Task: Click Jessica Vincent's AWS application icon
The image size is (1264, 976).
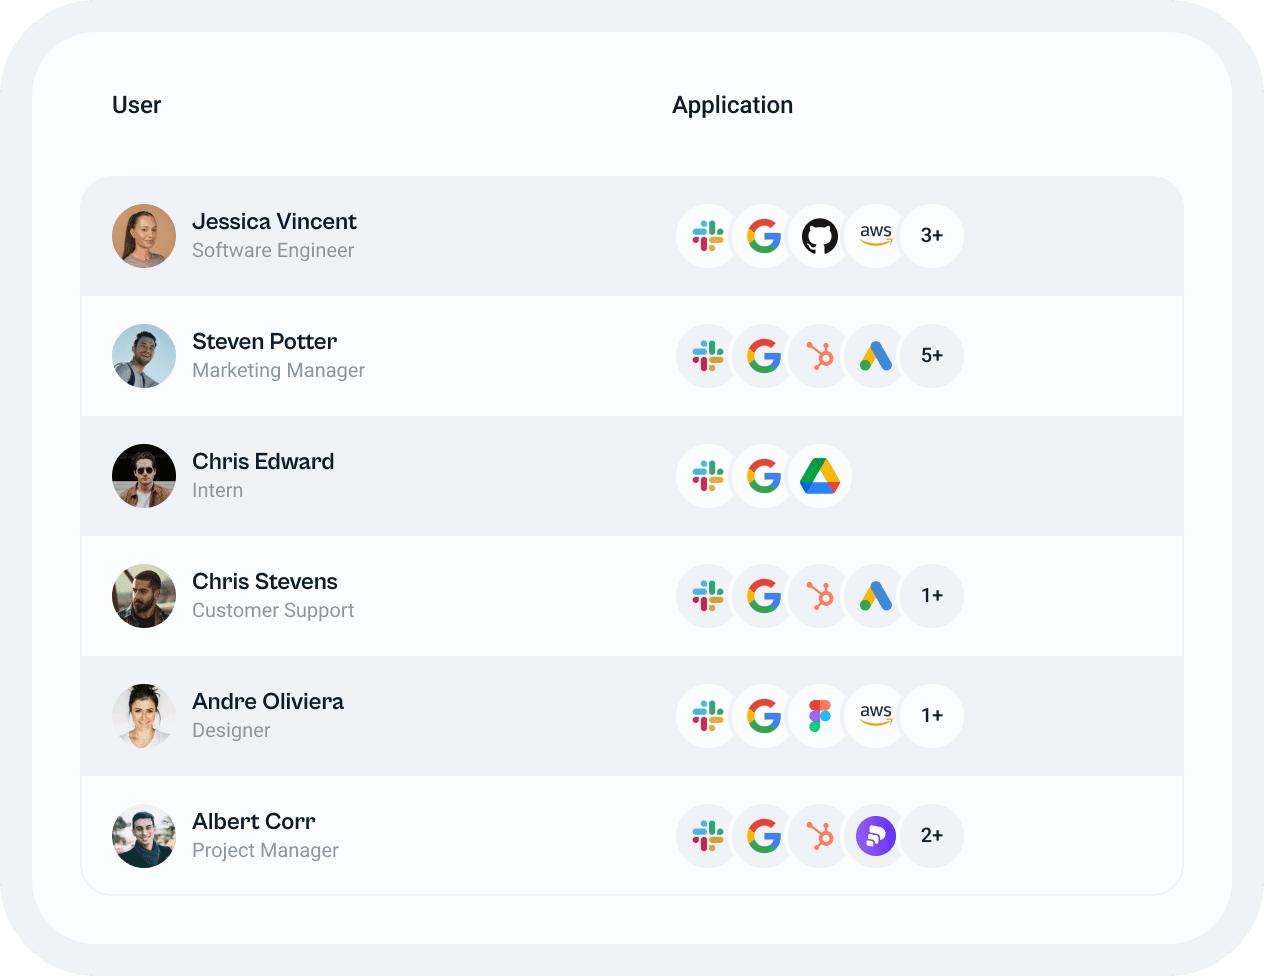Action: point(876,236)
